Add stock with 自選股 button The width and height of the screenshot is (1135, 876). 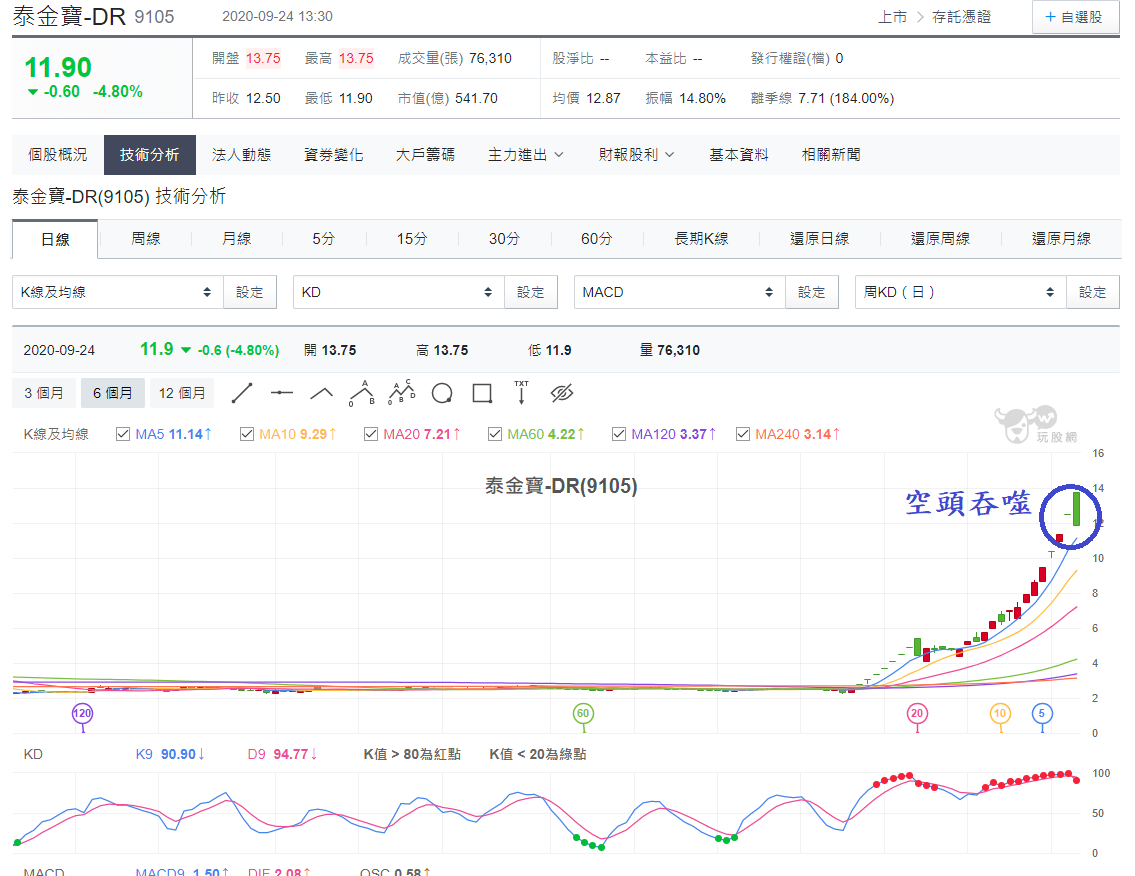(x=1074, y=17)
